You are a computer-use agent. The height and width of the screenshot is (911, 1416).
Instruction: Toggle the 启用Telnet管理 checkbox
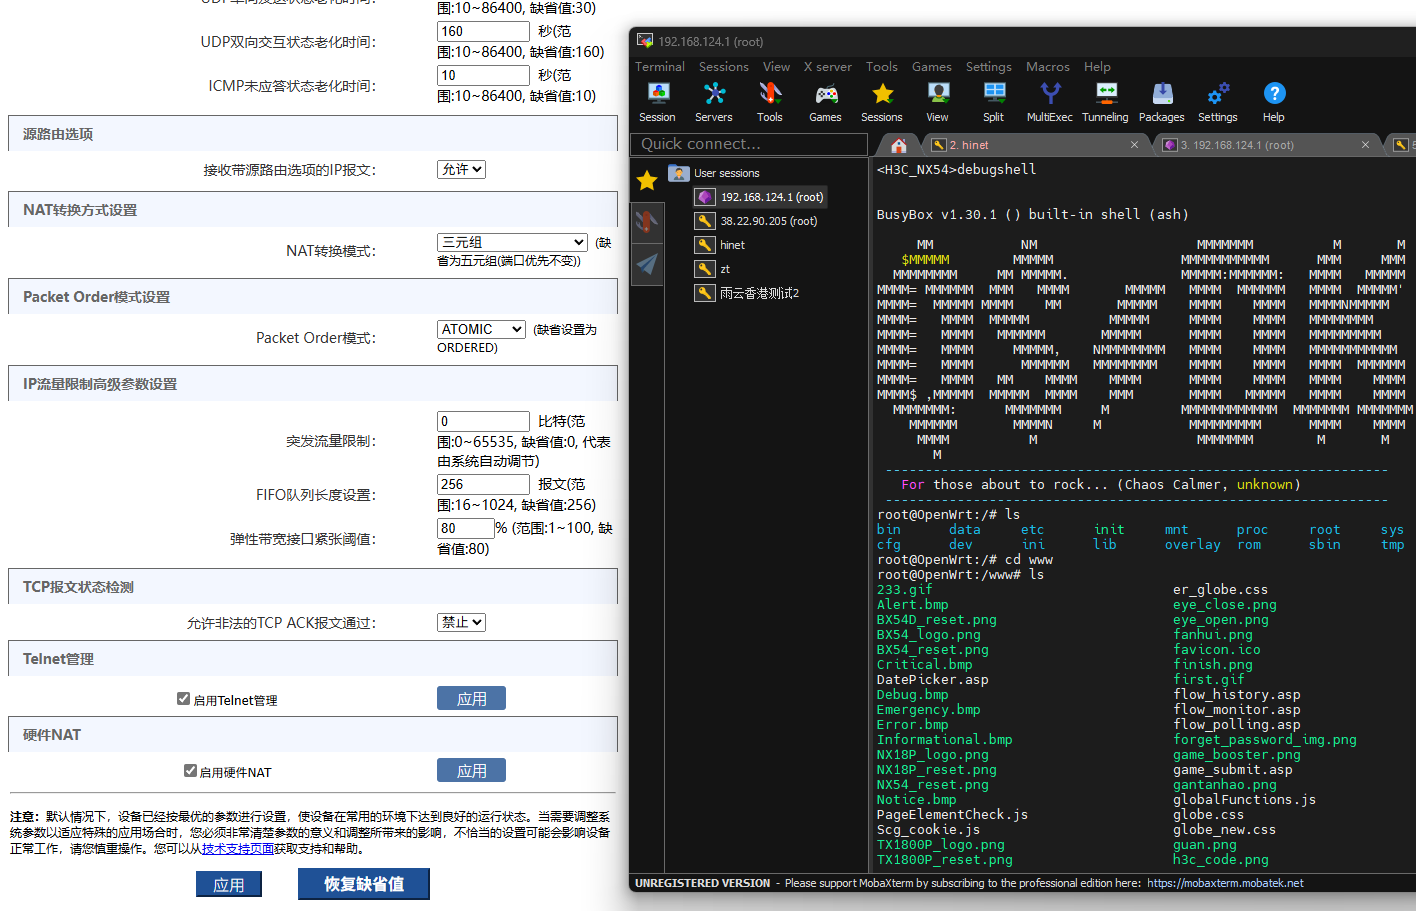point(183,699)
